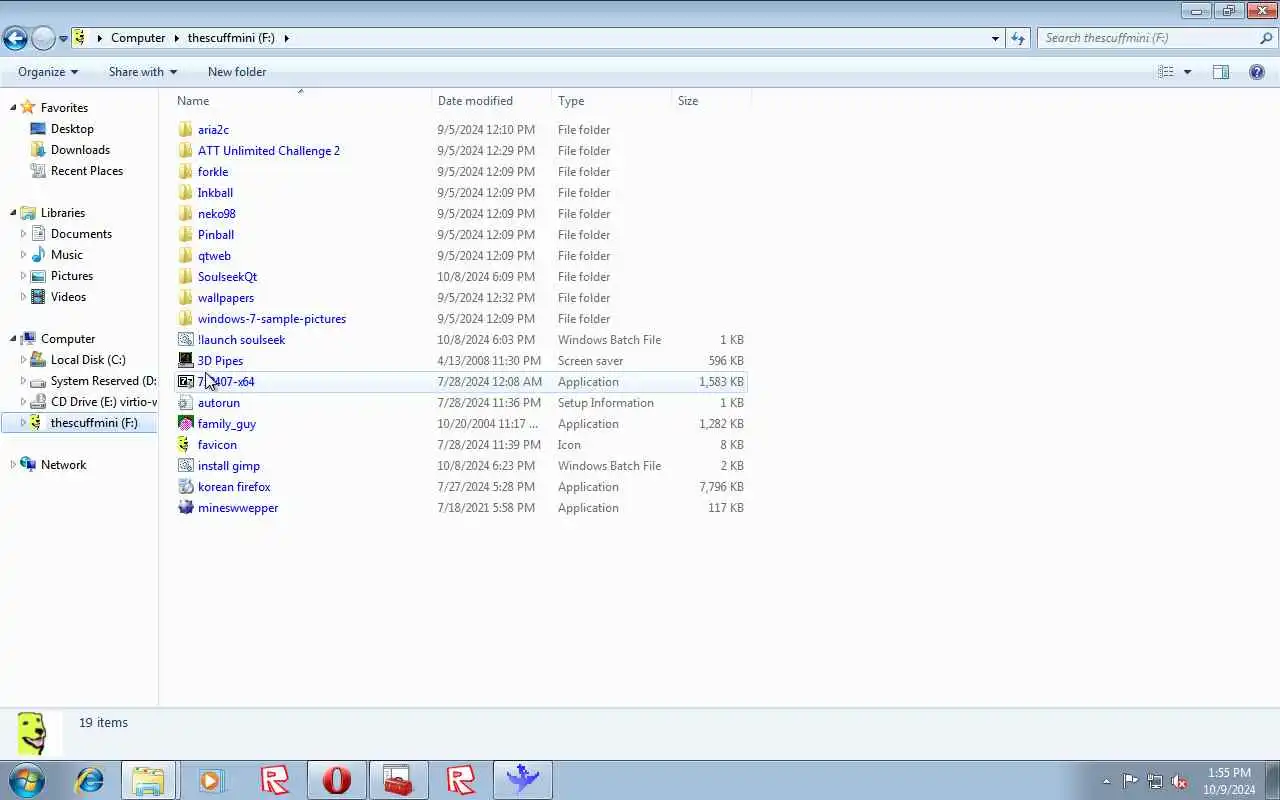Select the install gimp batch file icon
Screen dimensions: 1280x800
[x=185, y=466]
